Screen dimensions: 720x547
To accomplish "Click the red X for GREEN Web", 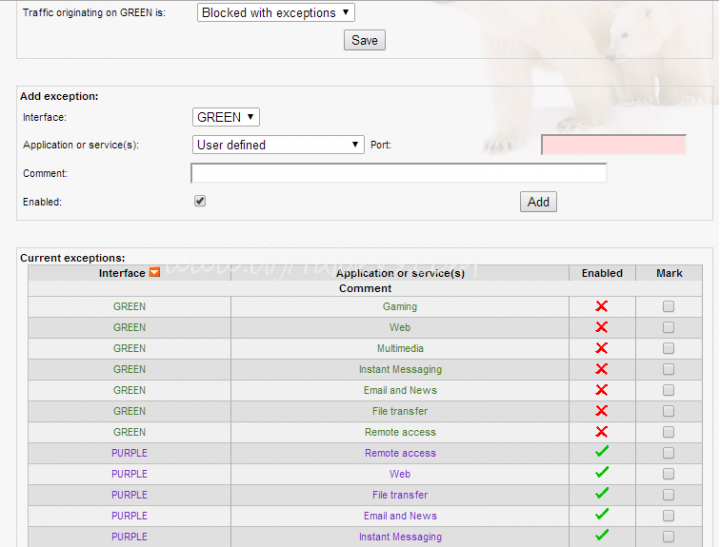I will click(x=601, y=328).
